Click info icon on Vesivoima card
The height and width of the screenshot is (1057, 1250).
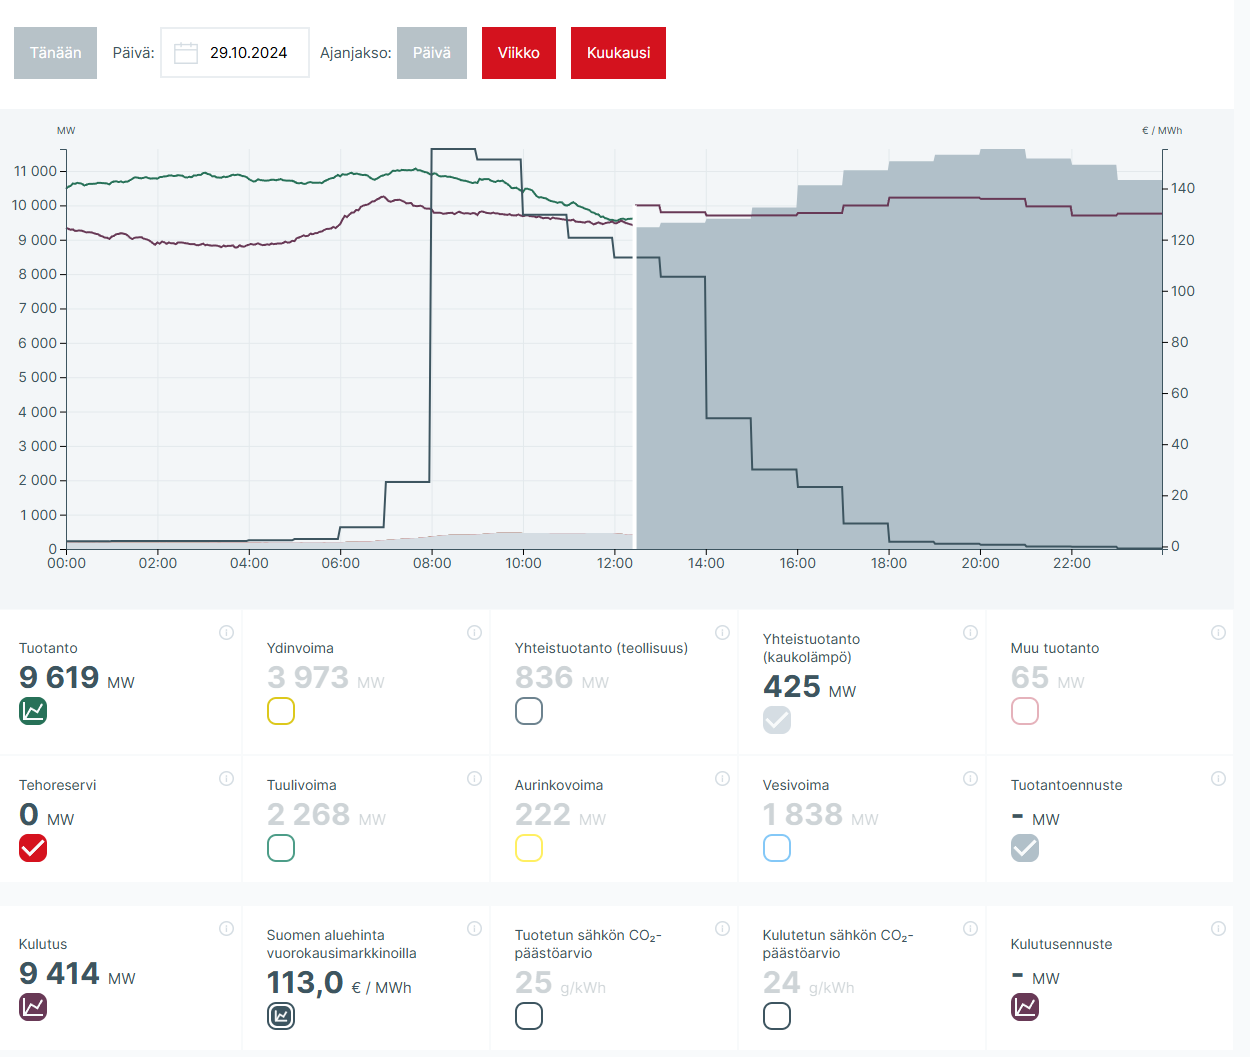coord(970,779)
